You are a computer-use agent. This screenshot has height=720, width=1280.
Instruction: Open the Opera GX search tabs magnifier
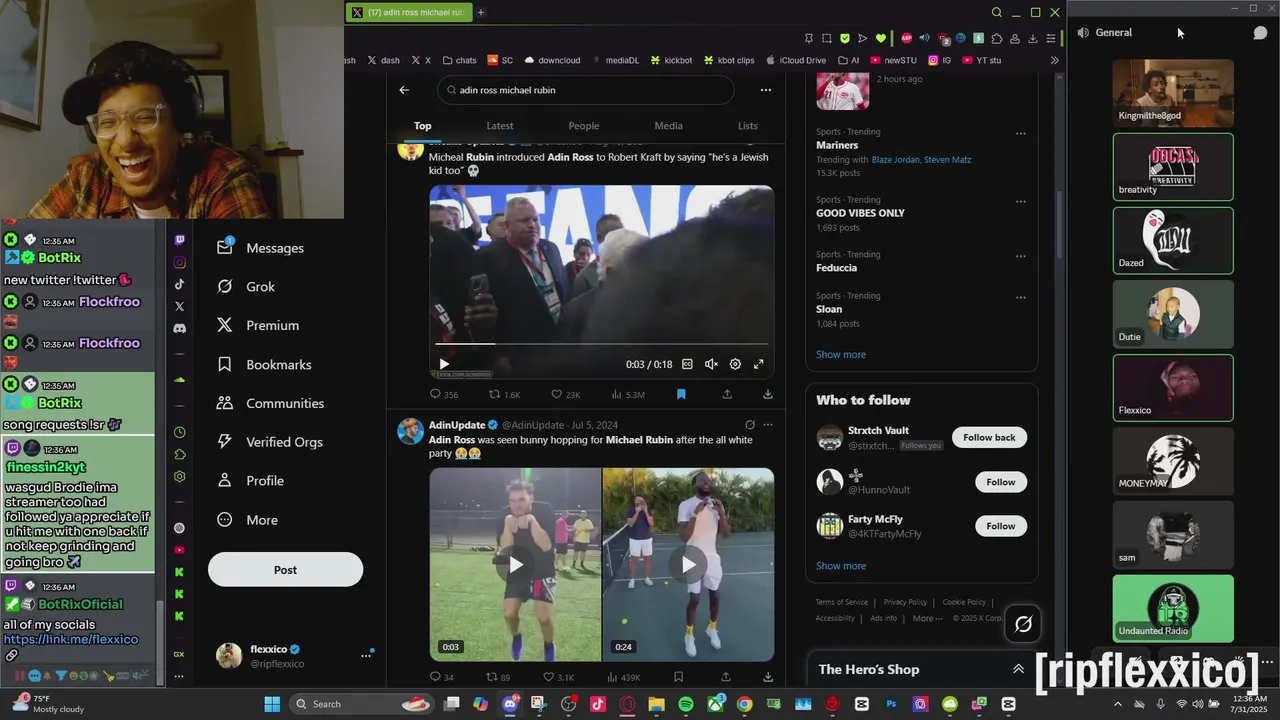996,12
